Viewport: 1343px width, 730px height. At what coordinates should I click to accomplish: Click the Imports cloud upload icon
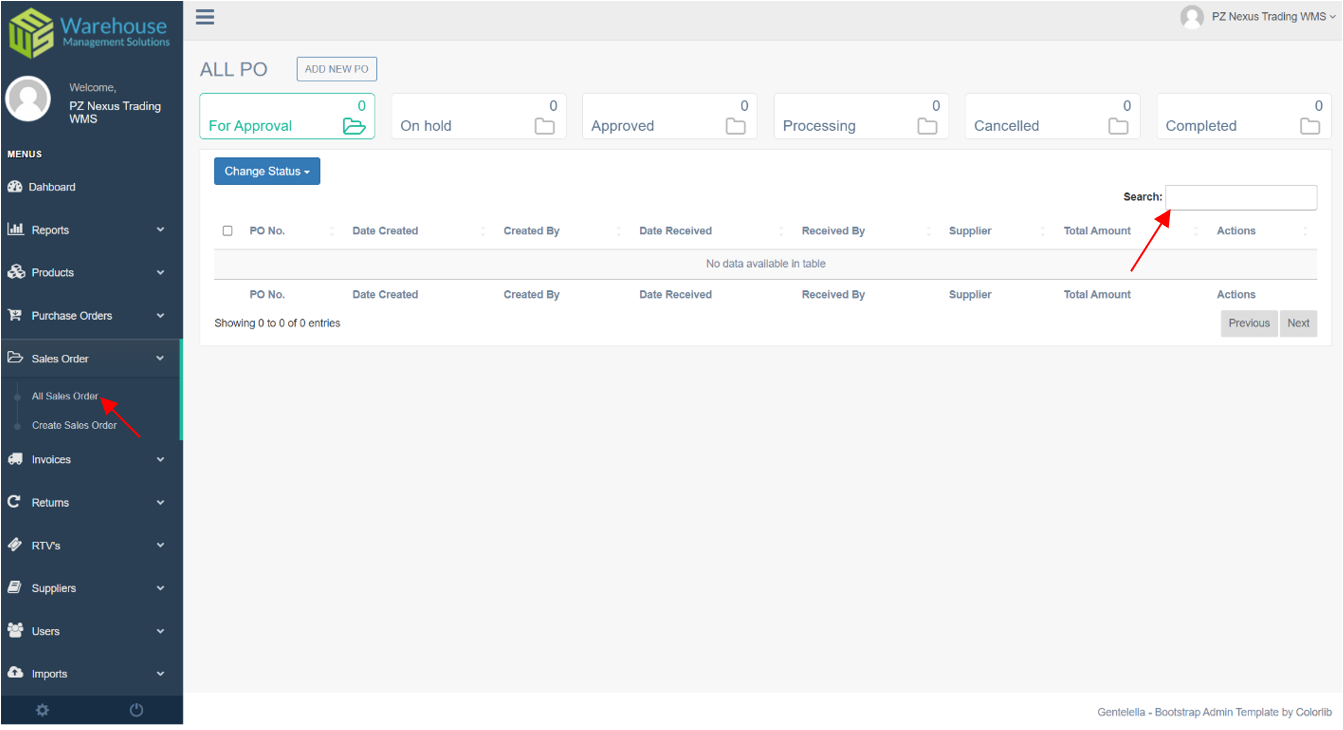tap(14, 674)
